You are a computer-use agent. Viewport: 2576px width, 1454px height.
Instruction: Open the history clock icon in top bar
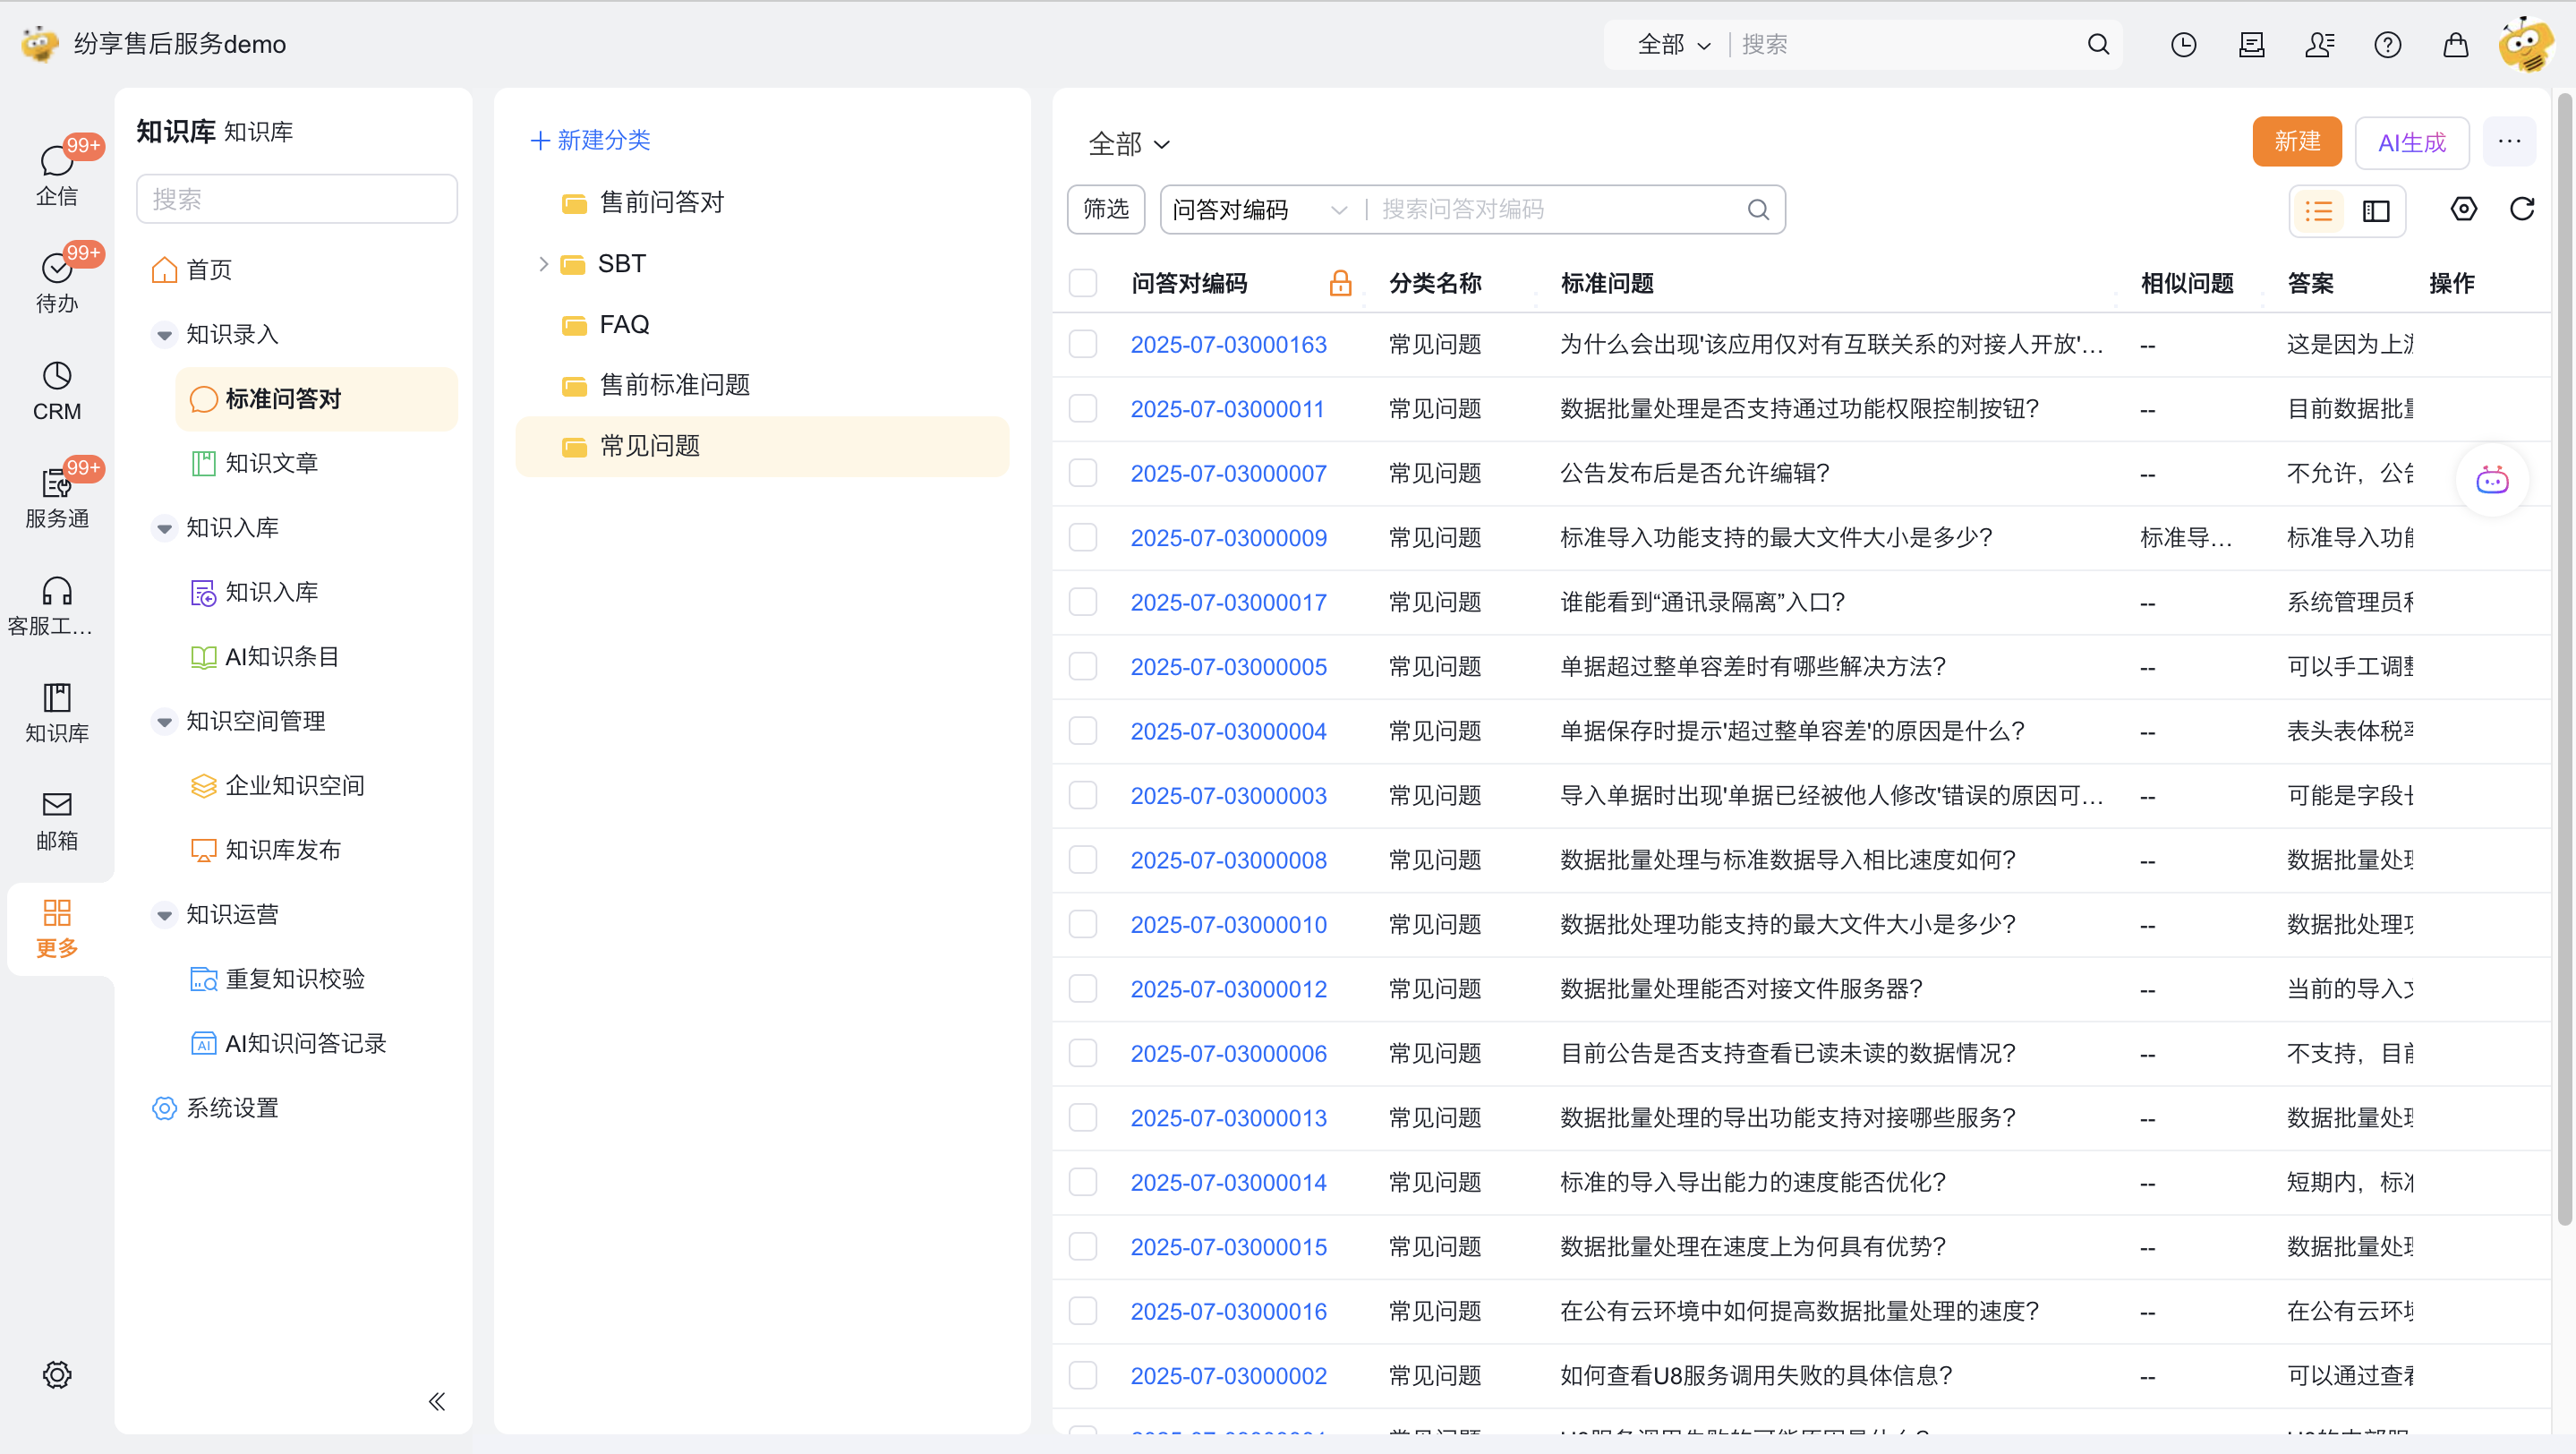click(x=2183, y=45)
